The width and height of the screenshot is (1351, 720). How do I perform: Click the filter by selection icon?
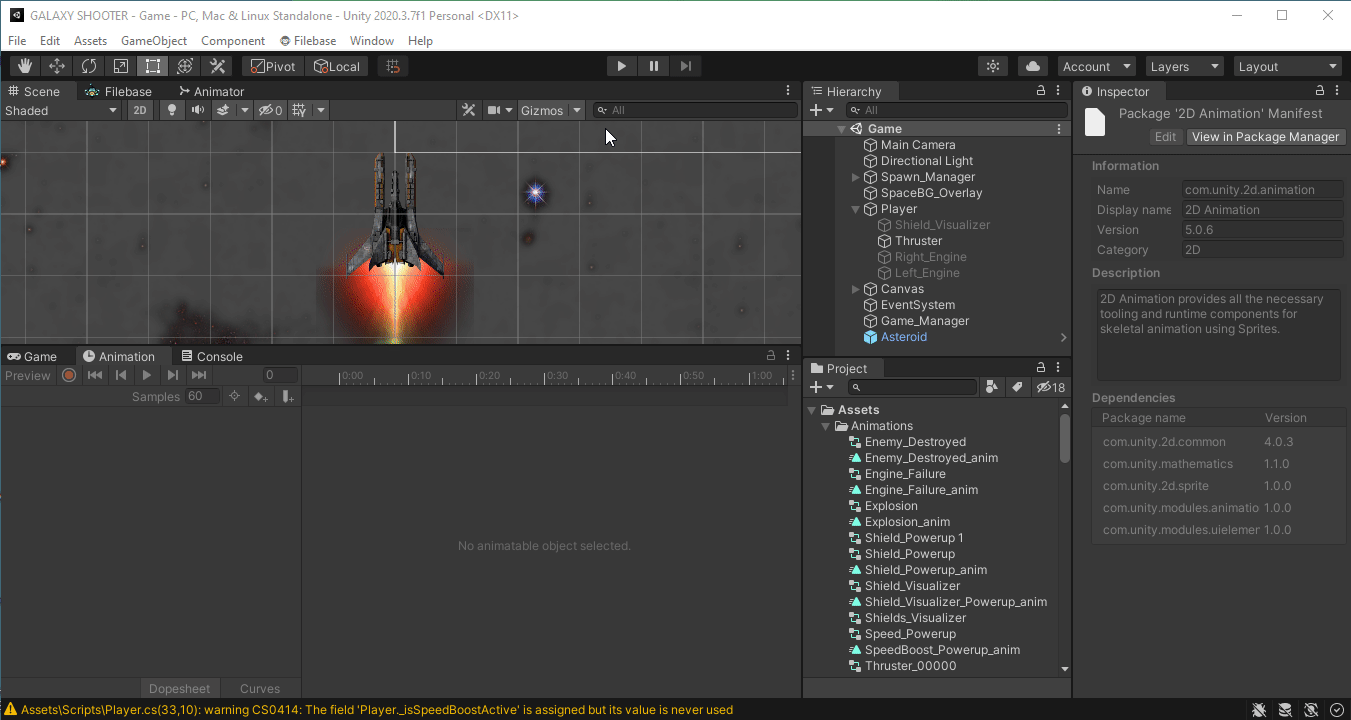point(234,396)
